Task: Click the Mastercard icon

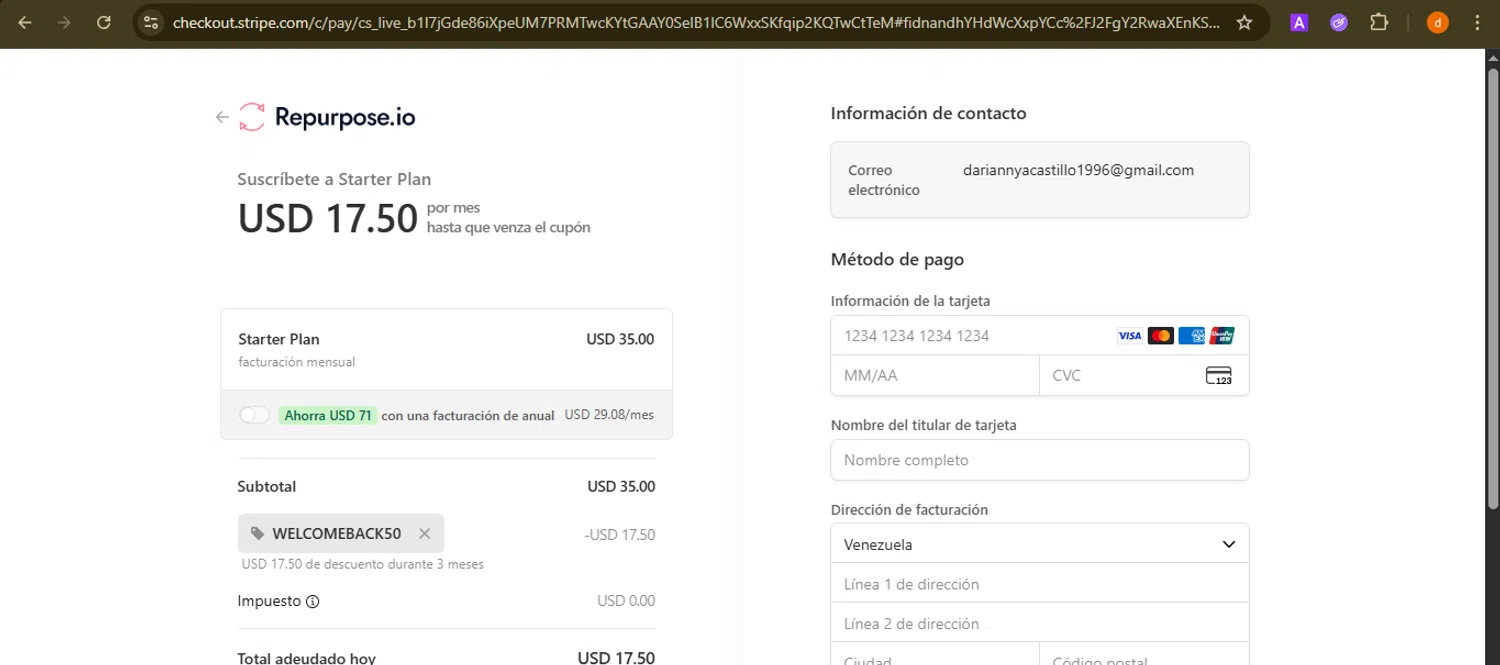Action: (x=1160, y=336)
